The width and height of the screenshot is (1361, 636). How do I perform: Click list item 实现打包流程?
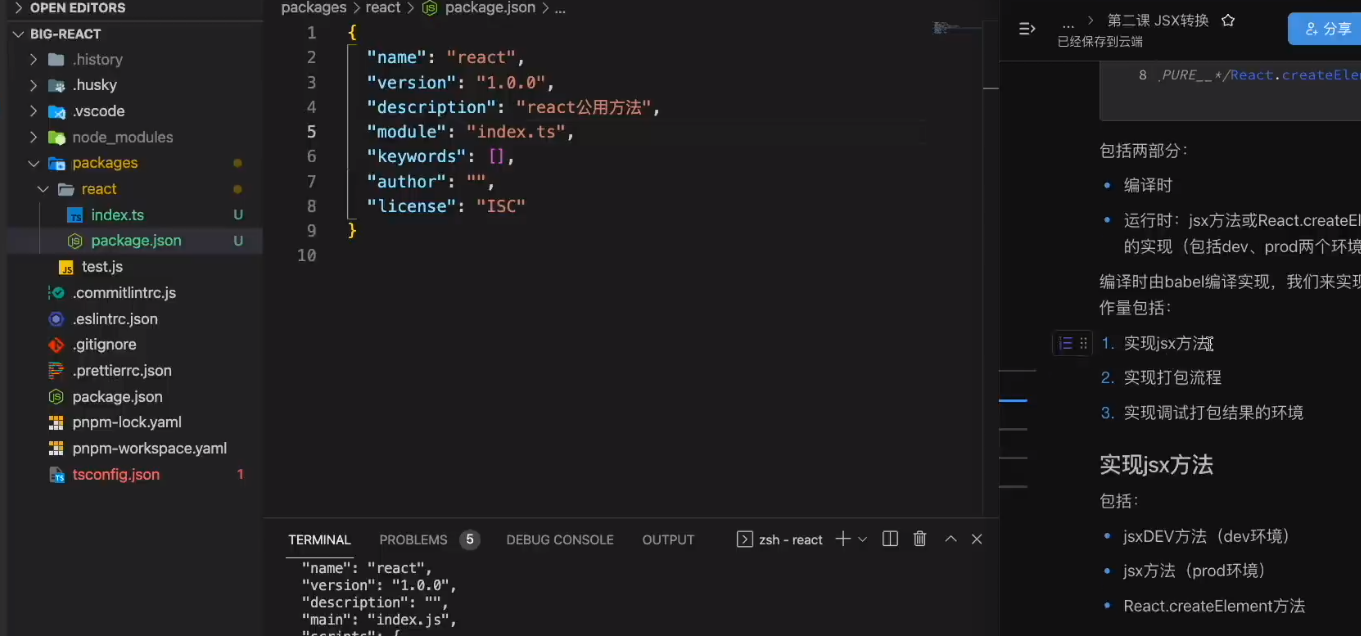click(1173, 378)
